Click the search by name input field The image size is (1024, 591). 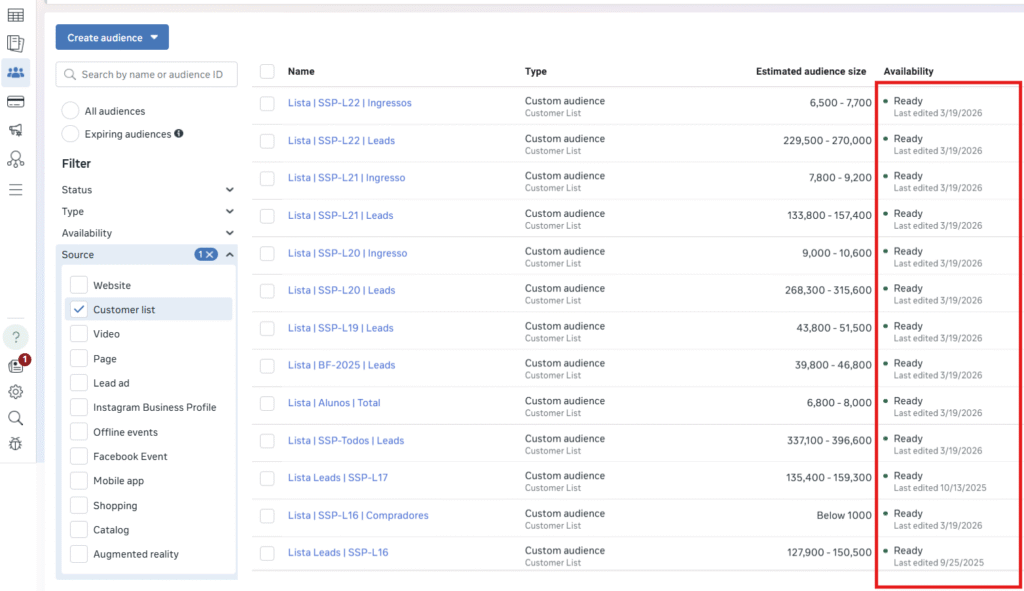pyautogui.click(x=146, y=74)
